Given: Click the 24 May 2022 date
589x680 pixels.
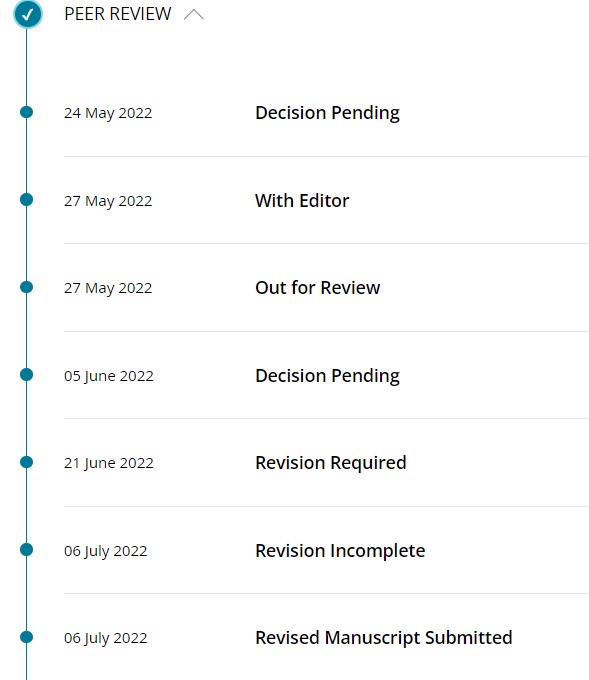Looking at the screenshot, I should click(x=108, y=113).
